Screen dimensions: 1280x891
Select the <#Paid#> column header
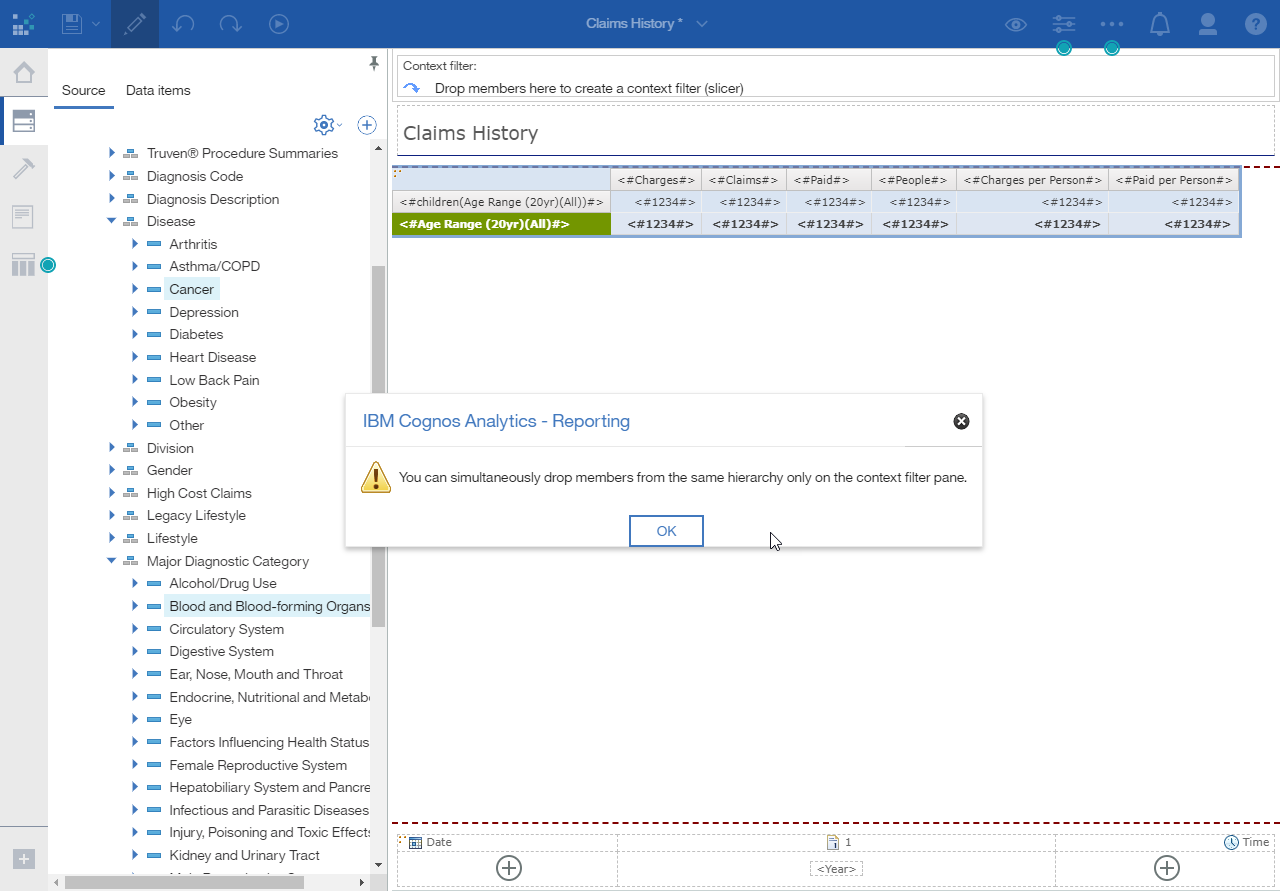[x=829, y=180]
